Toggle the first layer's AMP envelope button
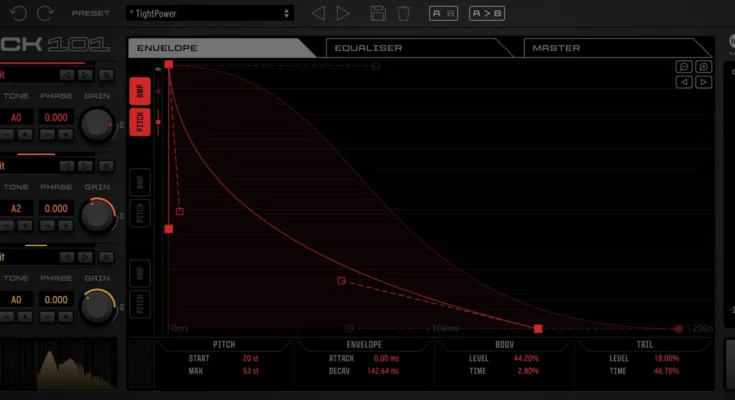Viewport: 735px width, 400px height. 141,89
